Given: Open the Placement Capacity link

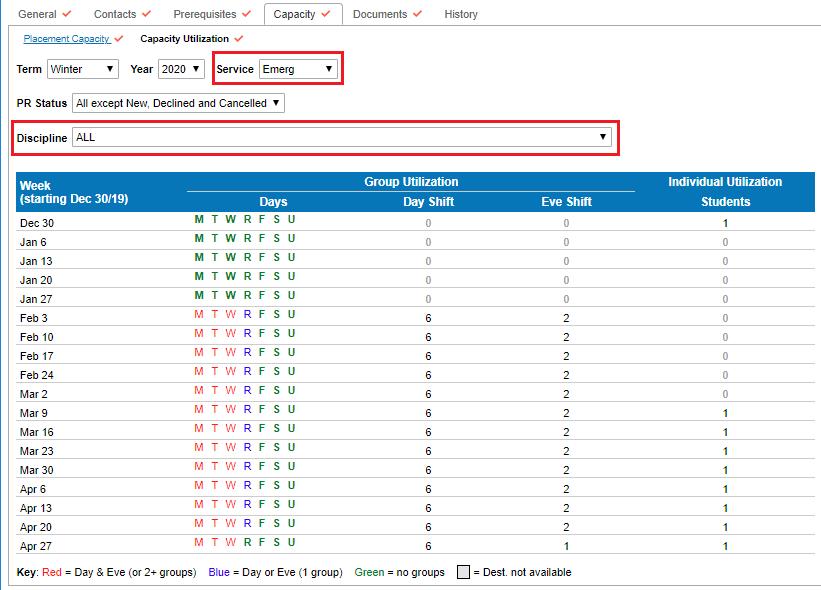Looking at the screenshot, I should (67, 39).
